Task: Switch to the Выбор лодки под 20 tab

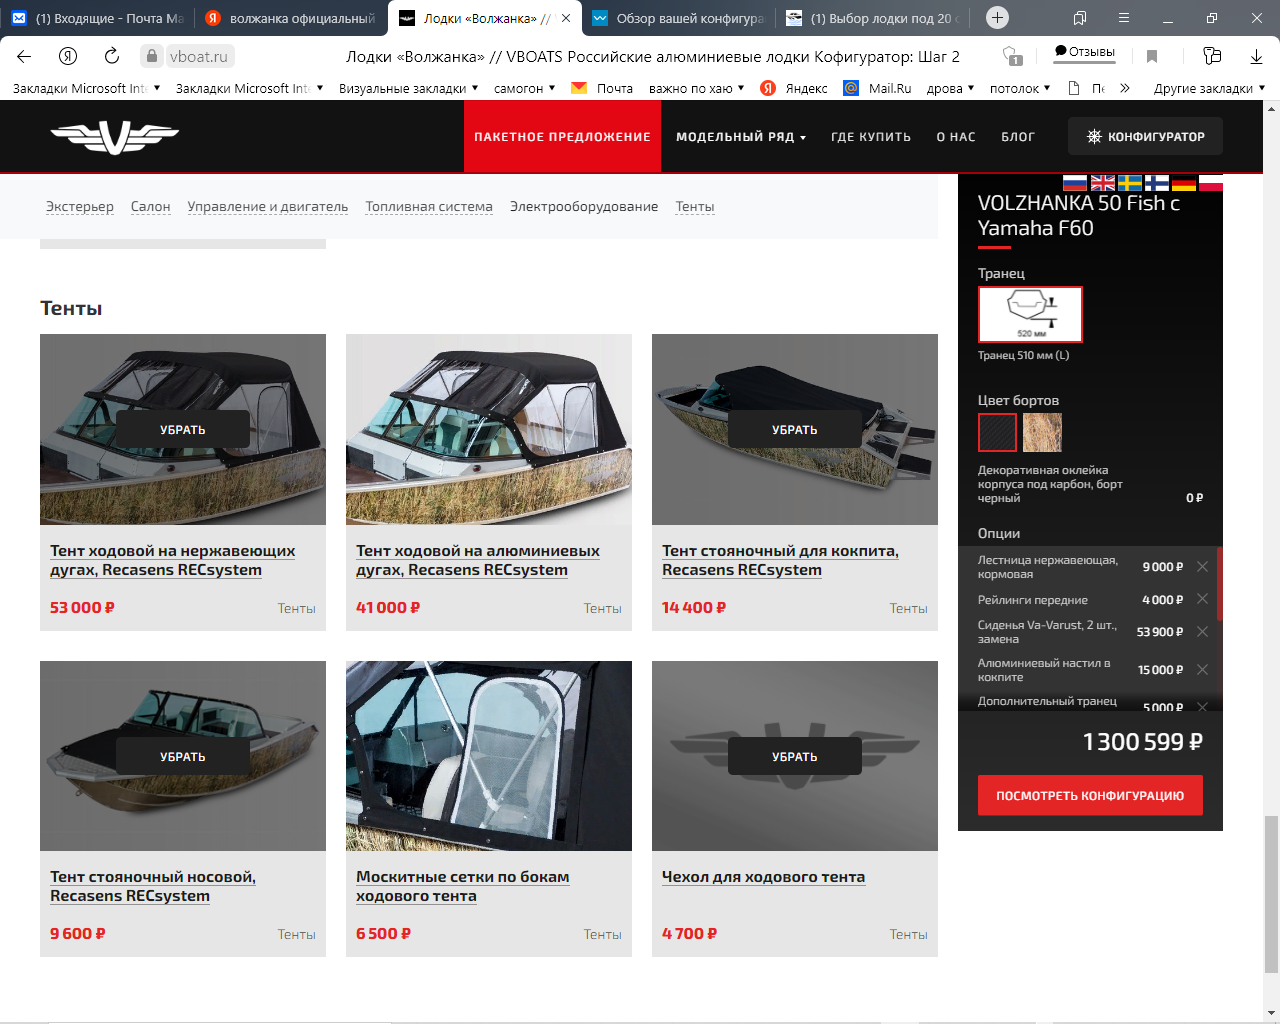Action: [872, 18]
